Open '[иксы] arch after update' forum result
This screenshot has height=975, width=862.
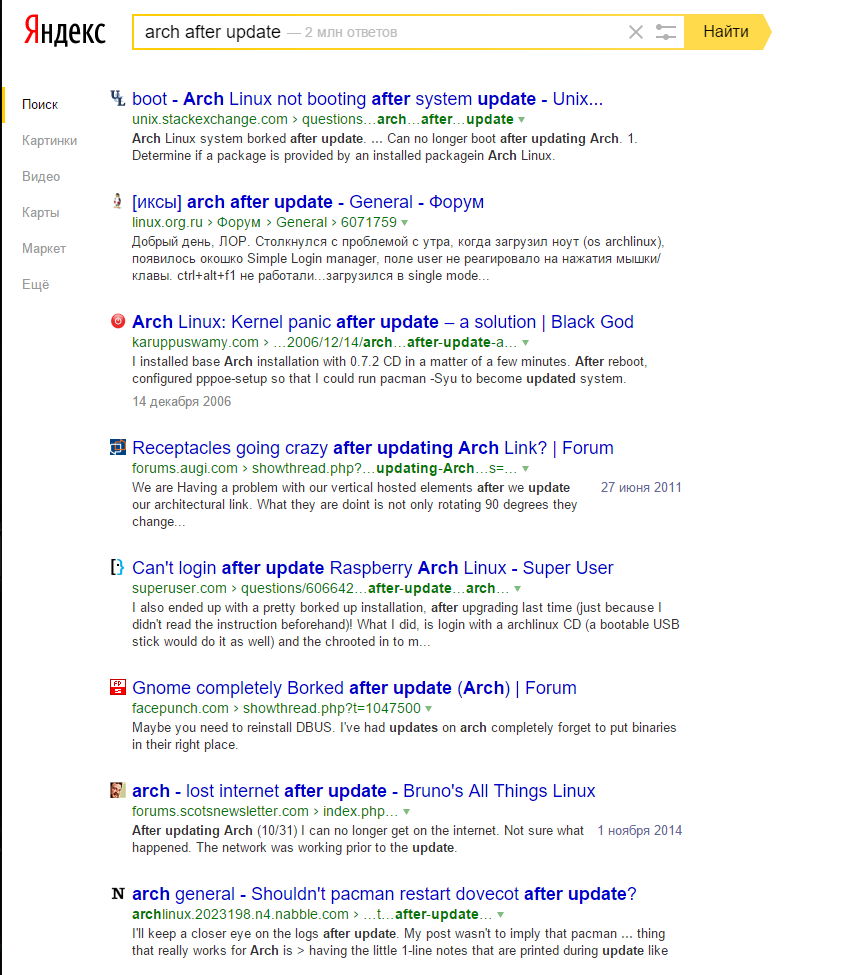307,202
